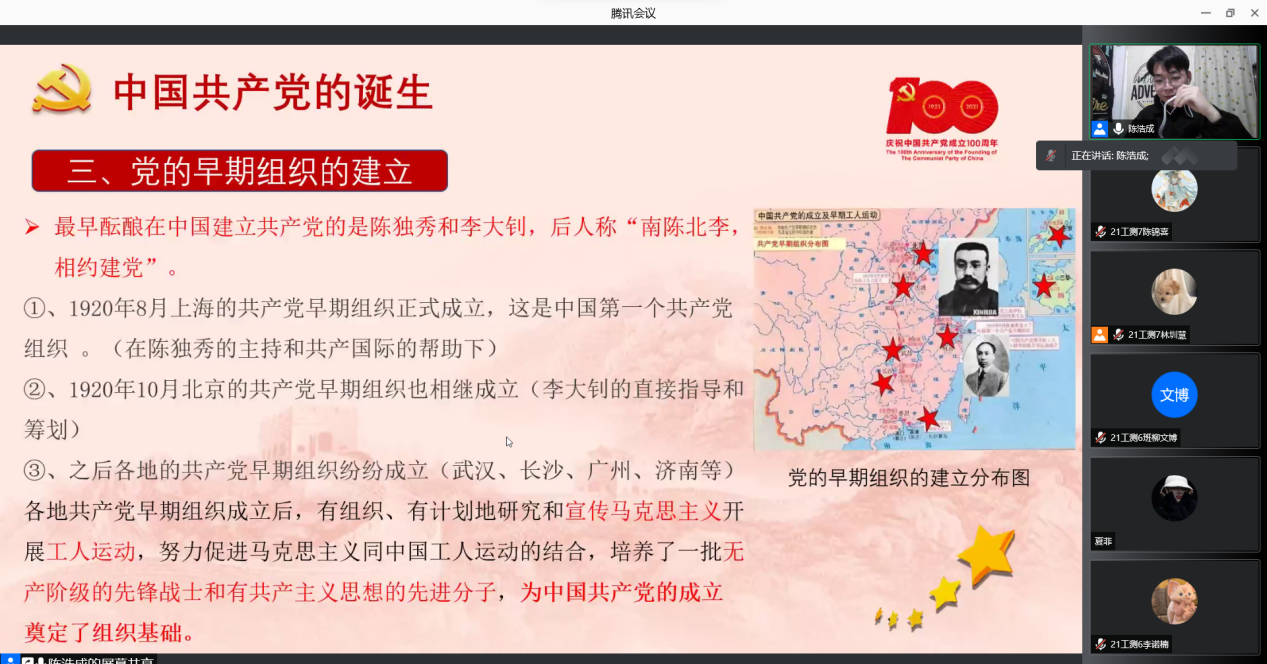Click the name label 21工测6李诺楠
This screenshot has height=664, width=1267.
pyautogui.click(x=1139, y=644)
